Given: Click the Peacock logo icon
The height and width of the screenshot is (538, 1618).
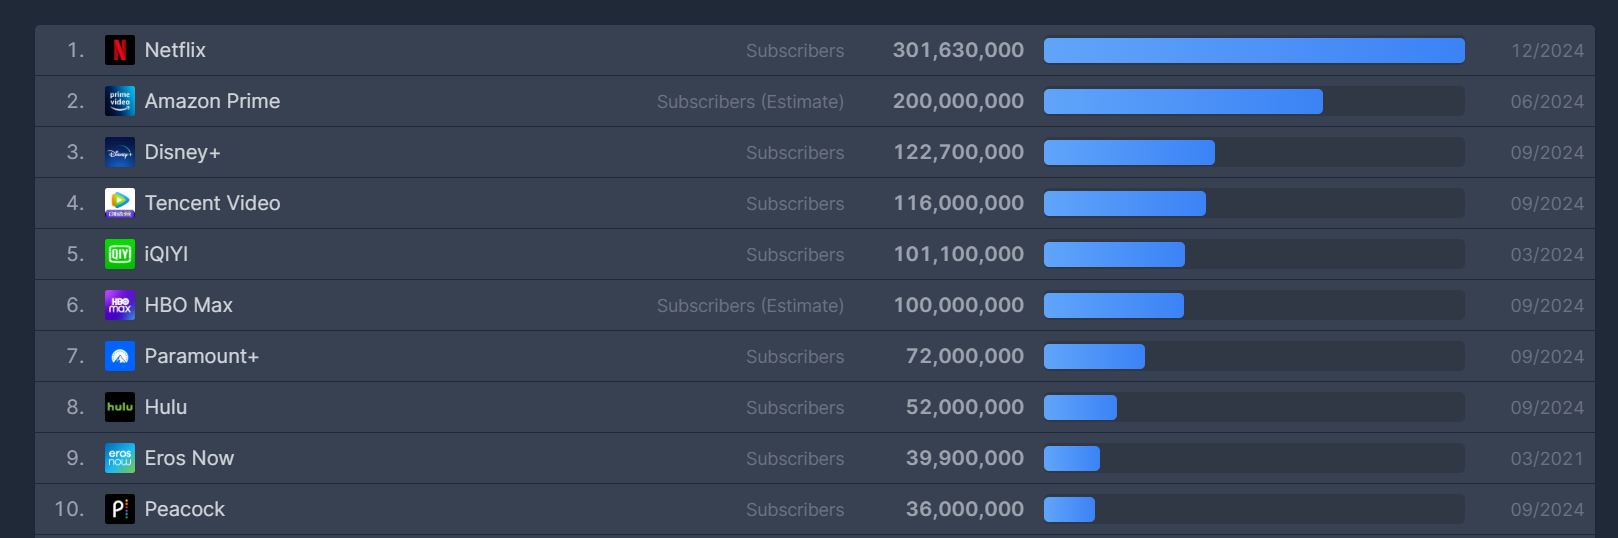Looking at the screenshot, I should [120, 509].
